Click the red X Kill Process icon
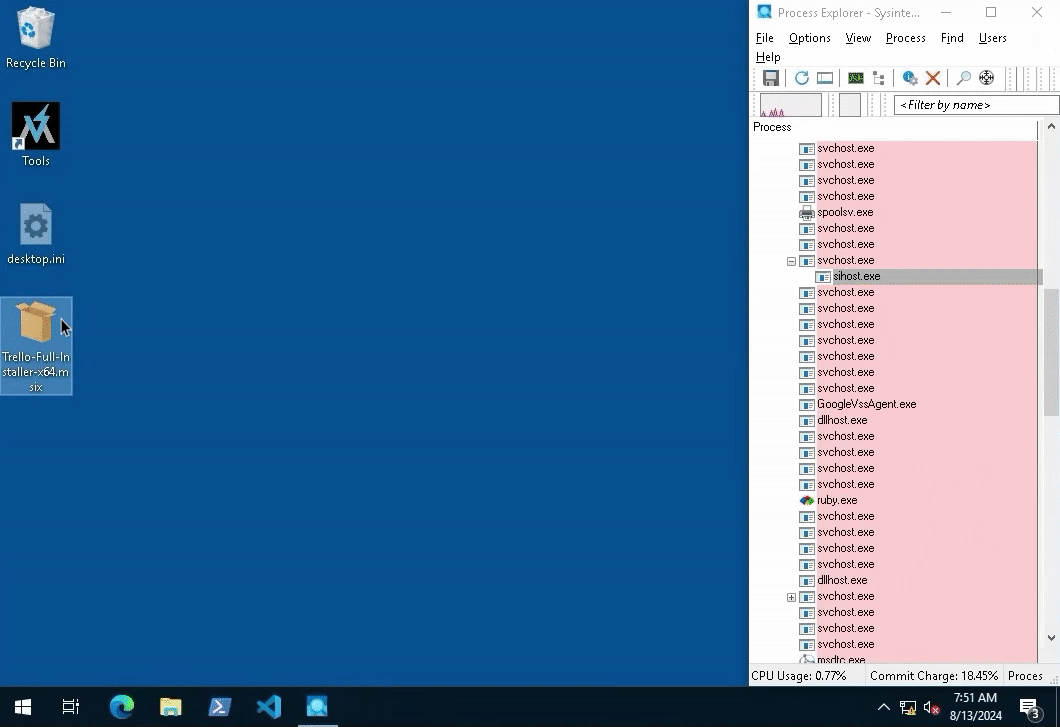 tap(933, 78)
